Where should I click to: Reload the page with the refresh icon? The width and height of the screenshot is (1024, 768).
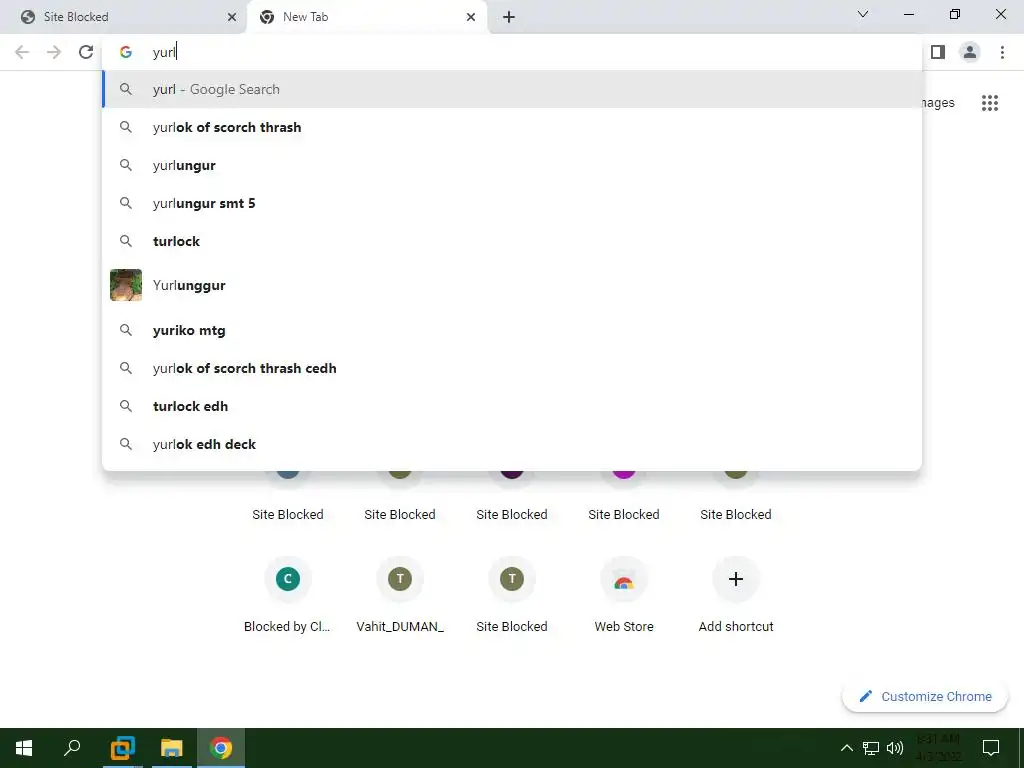point(86,52)
